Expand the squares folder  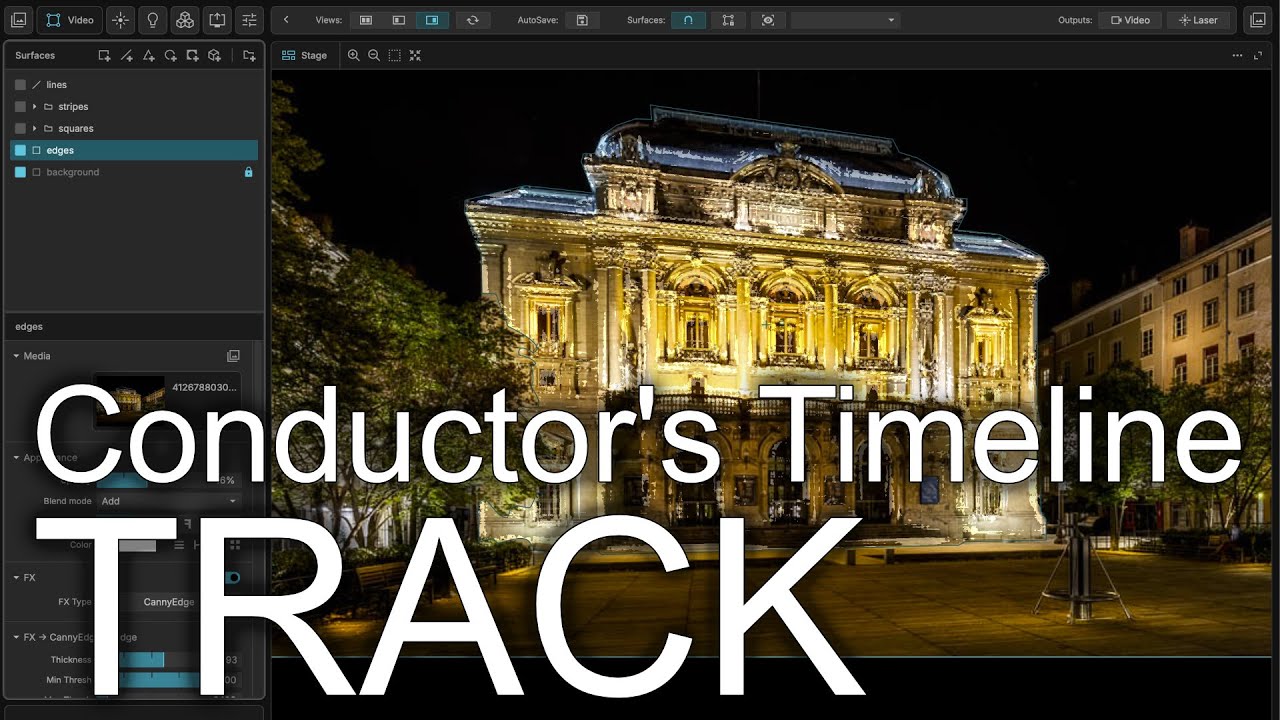coord(34,129)
